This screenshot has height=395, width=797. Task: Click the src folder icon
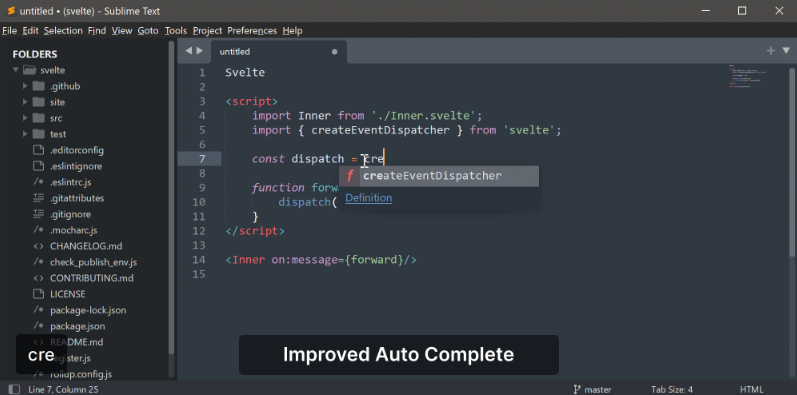(x=39, y=118)
